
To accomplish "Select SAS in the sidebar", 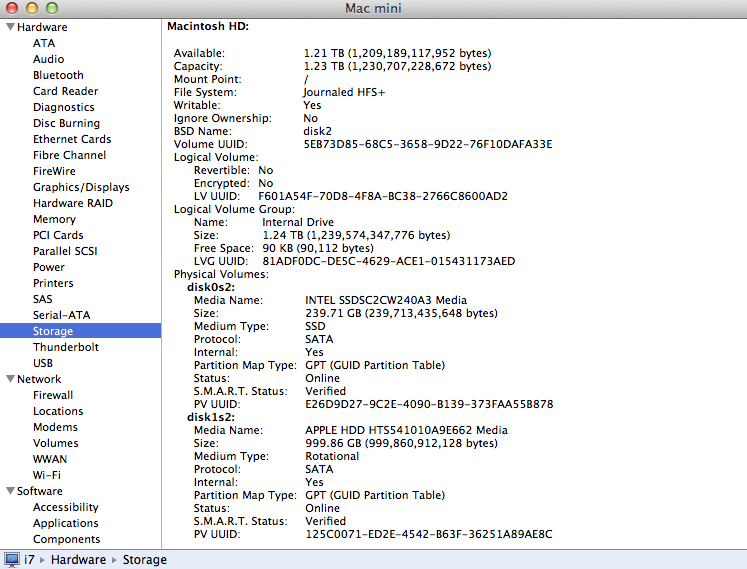I will 42,299.
